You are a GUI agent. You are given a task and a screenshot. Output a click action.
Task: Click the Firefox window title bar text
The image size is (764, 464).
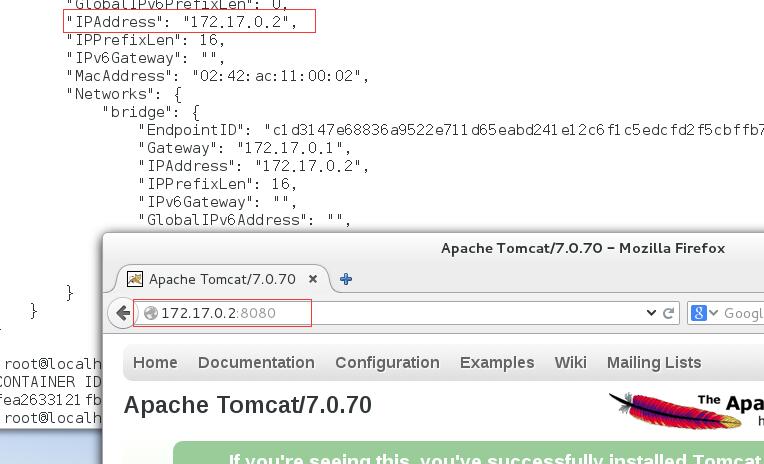(x=583, y=248)
